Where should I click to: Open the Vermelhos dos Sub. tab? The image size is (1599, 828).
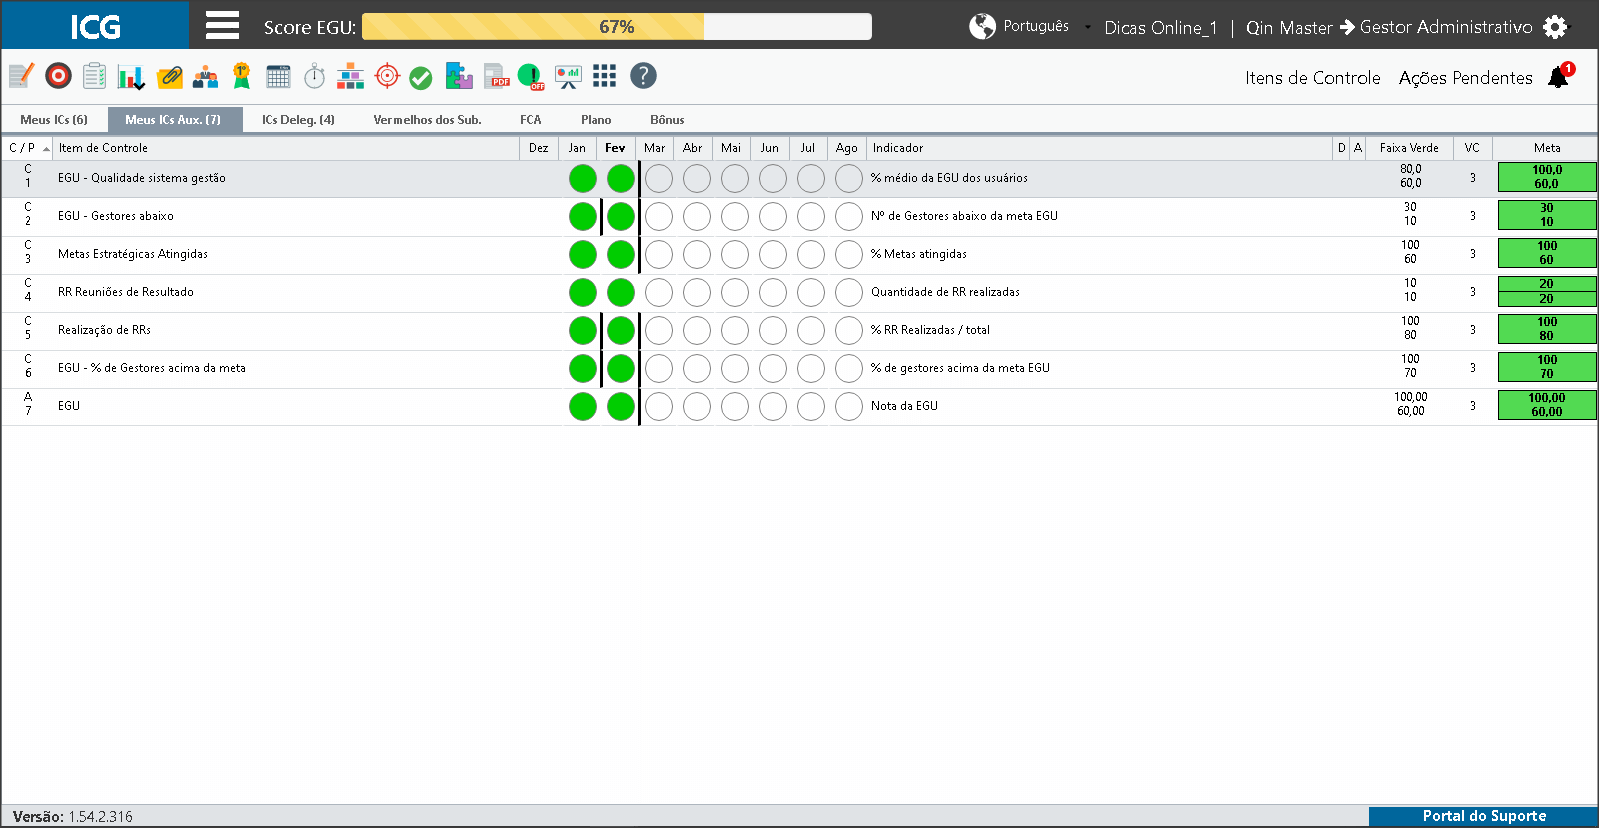pos(427,120)
